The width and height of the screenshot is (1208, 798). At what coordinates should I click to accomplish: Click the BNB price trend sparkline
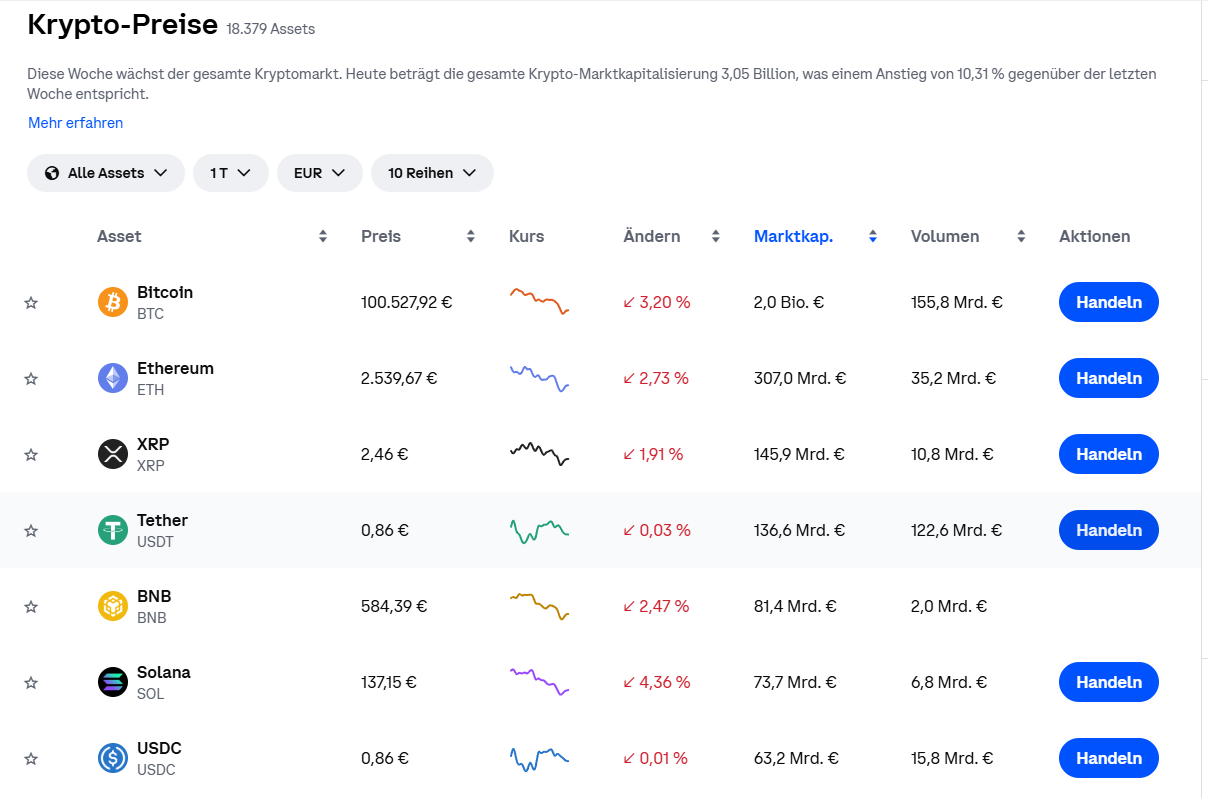pyautogui.click(x=539, y=606)
